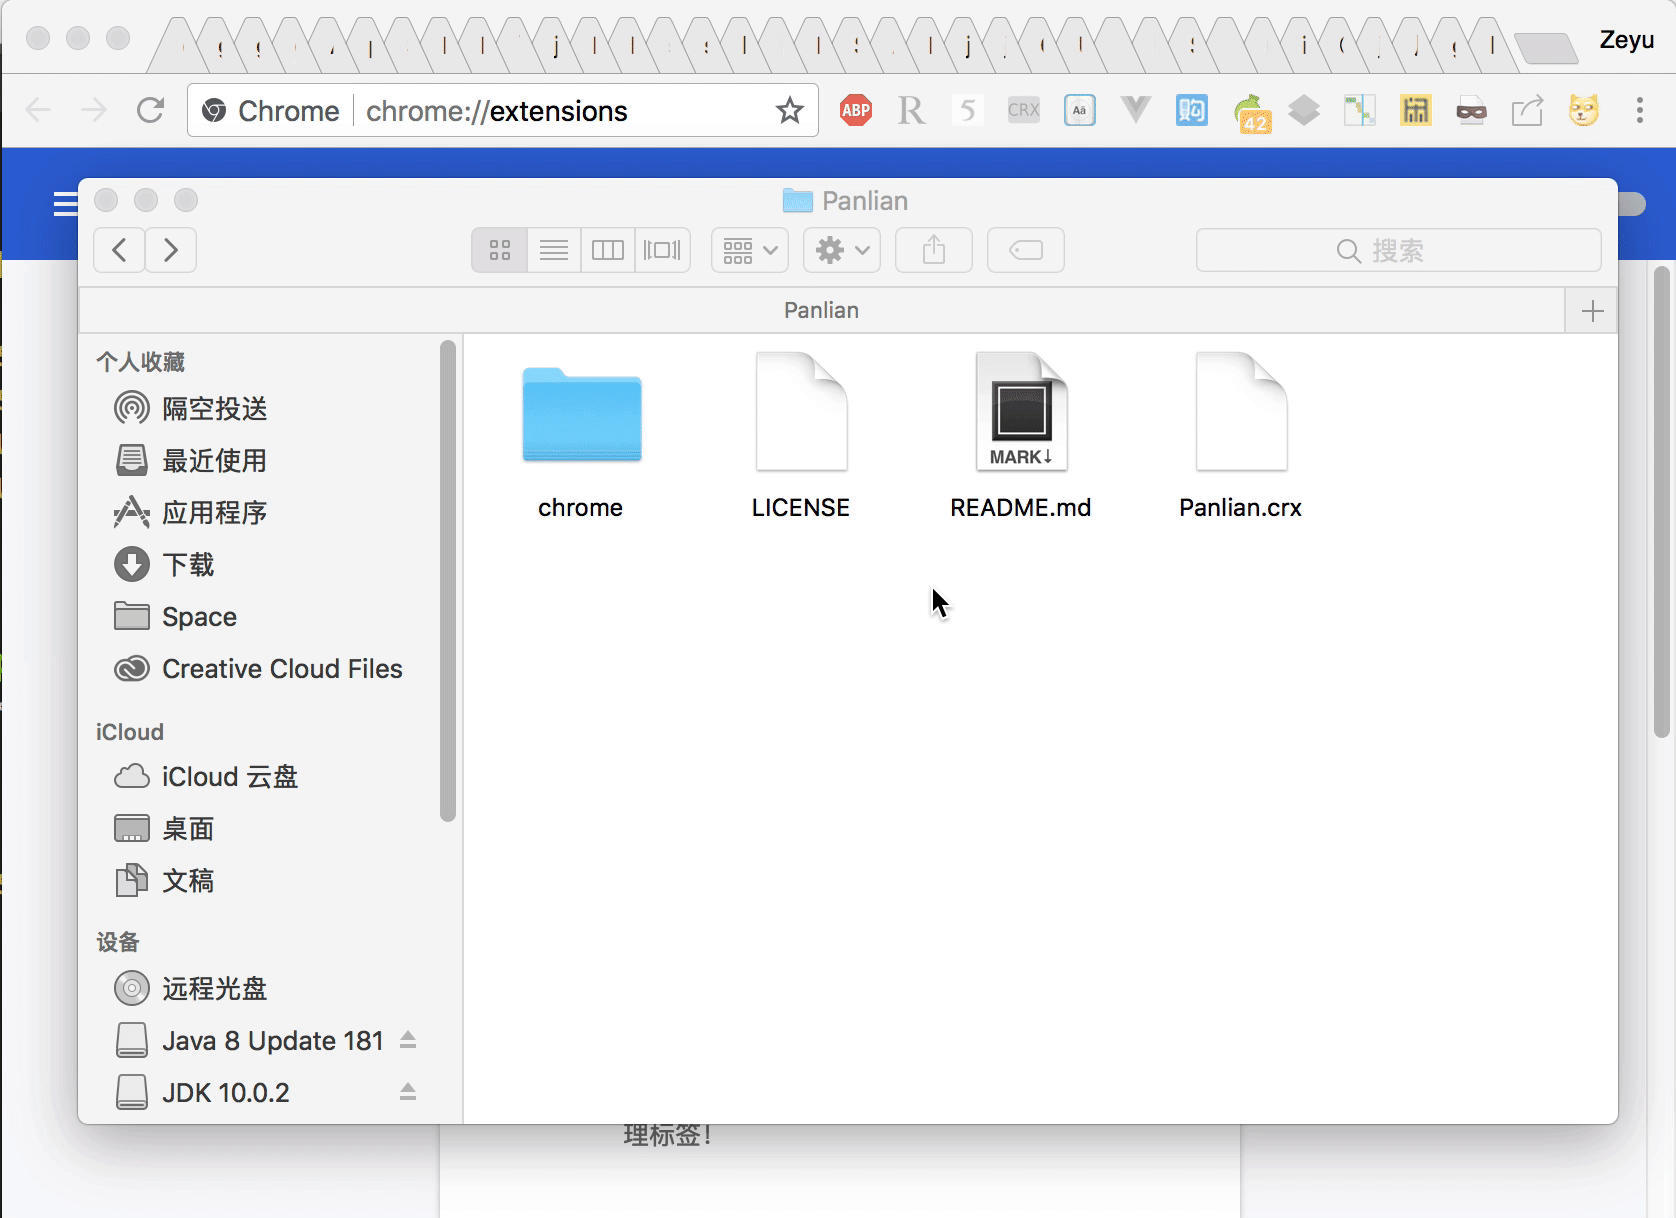
Task: Open 最近使用 recents in sidebar
Action: pyautogui.click(x=214, y=461)
